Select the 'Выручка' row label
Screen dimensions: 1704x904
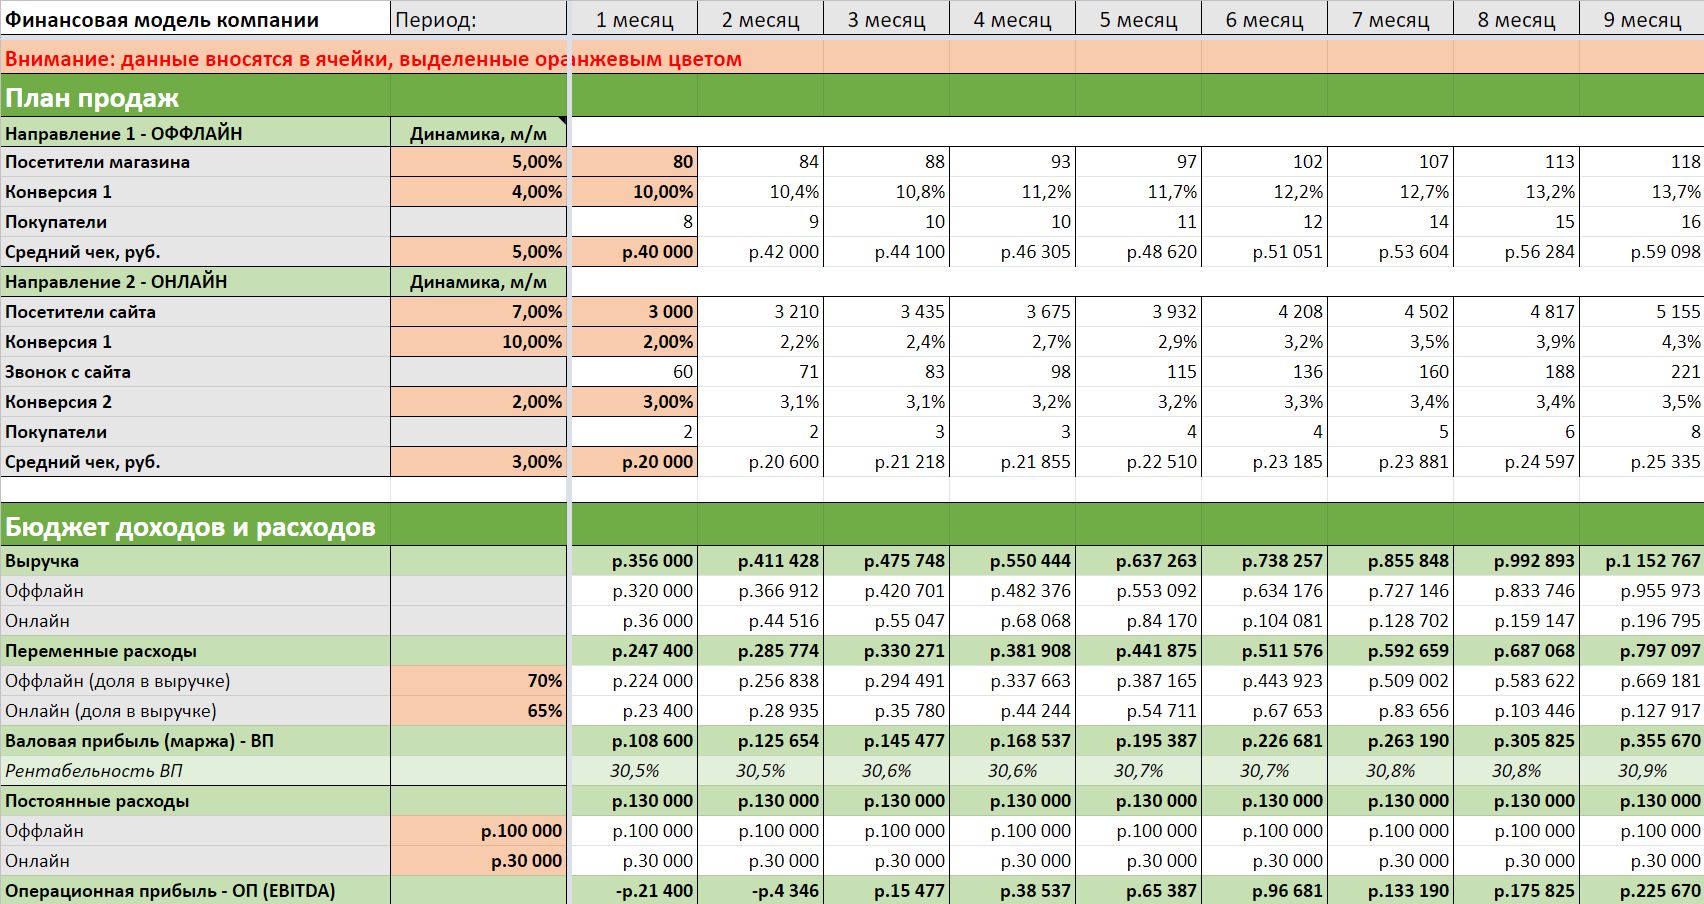click(195, 561)
